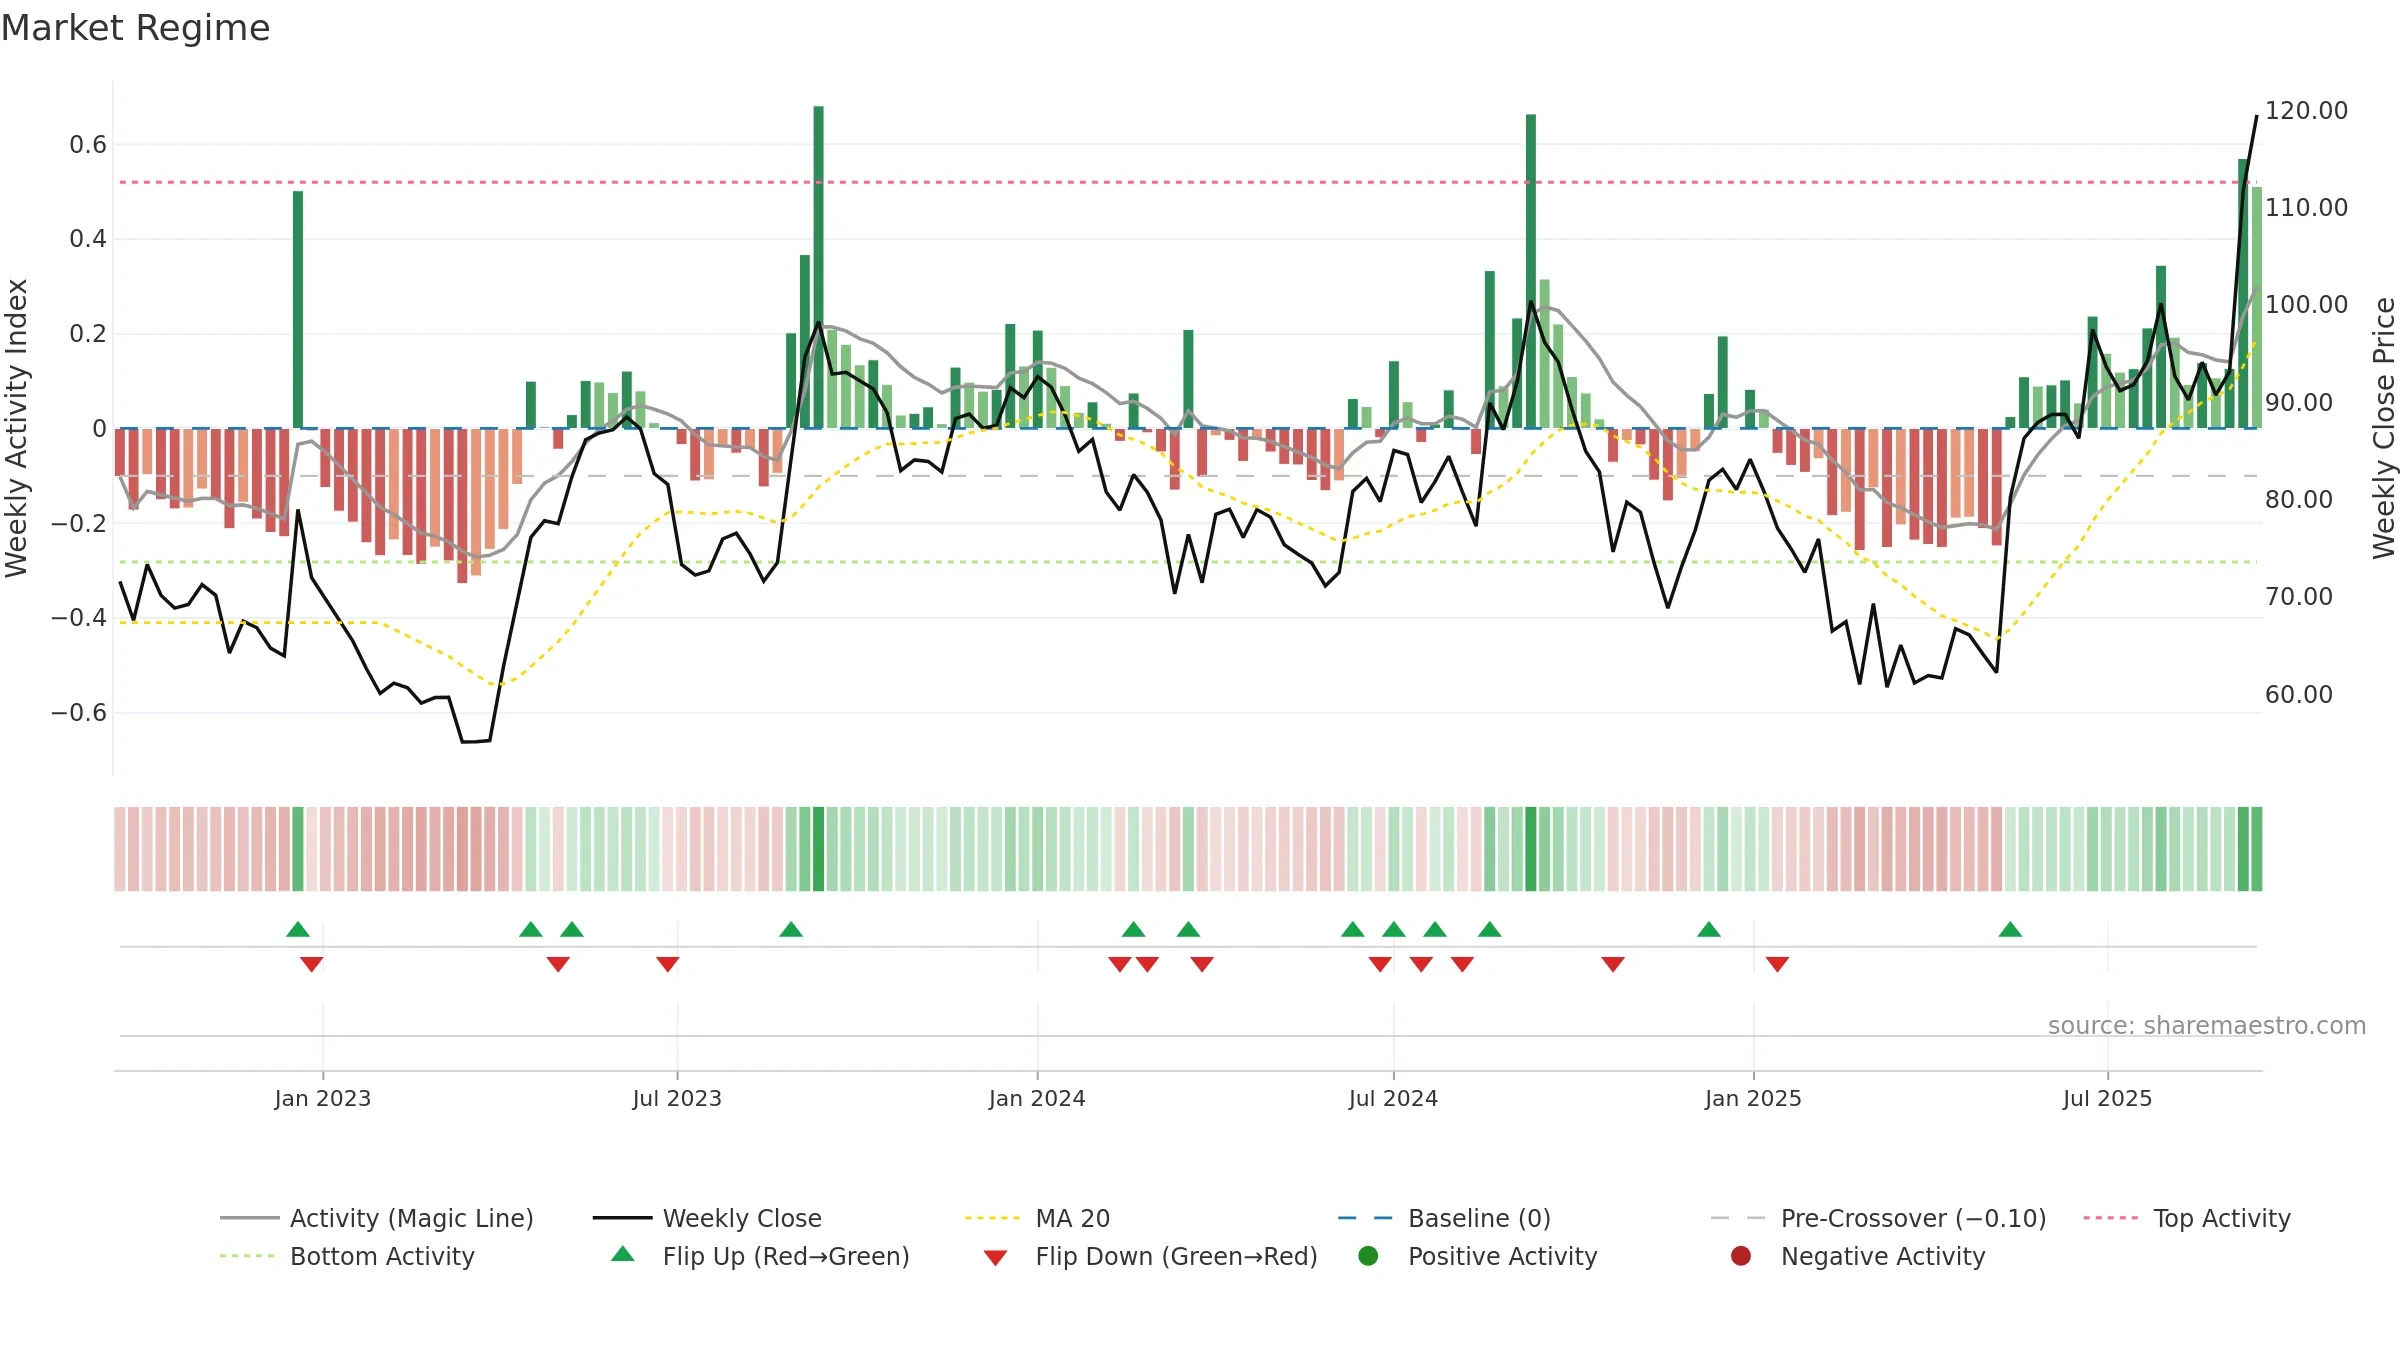This screenshot has width=2400, height=1350.
Task: Click the last flip-up marker before Jul 2025
Action: [x=2010, y=929]
